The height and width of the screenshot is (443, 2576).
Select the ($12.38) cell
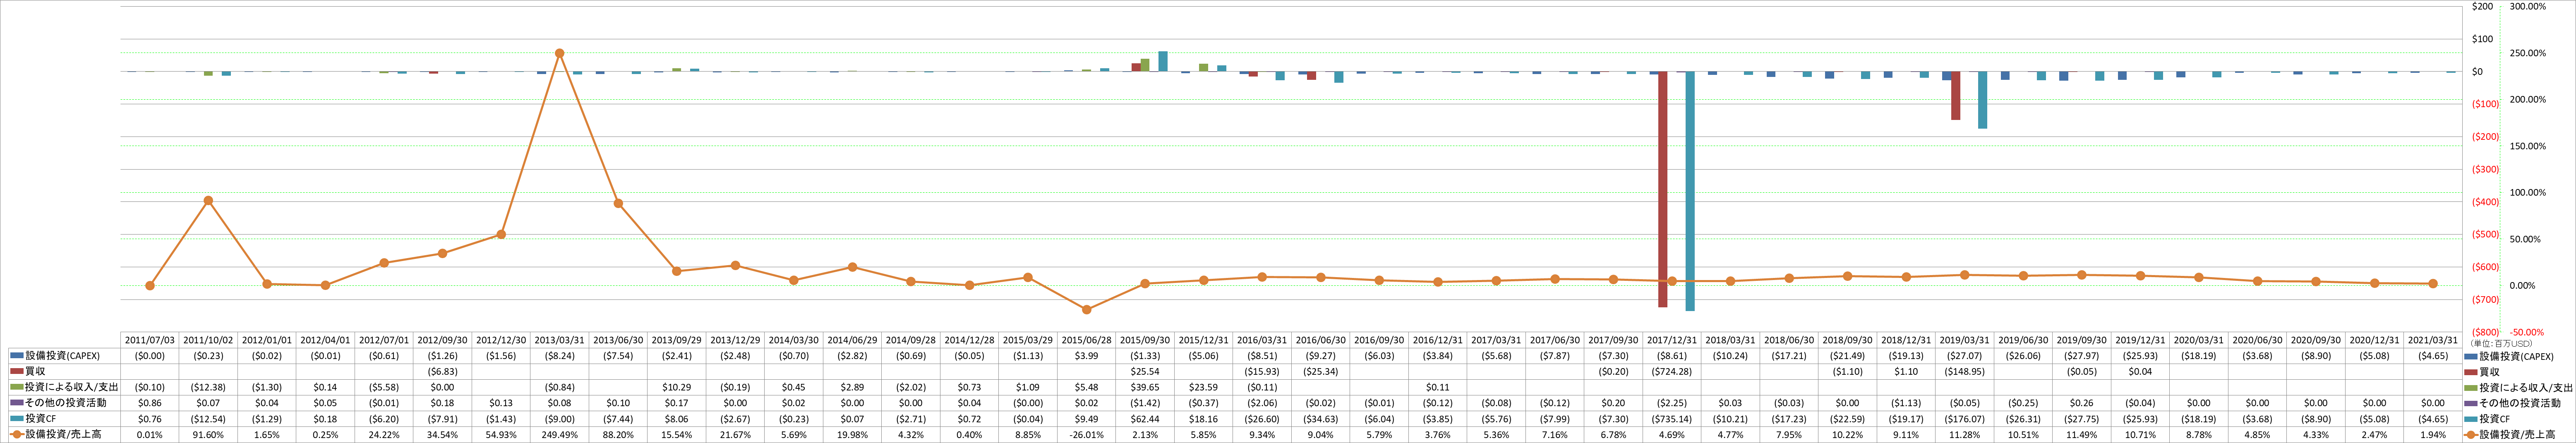pyautogui.click(x=208, y=387)
